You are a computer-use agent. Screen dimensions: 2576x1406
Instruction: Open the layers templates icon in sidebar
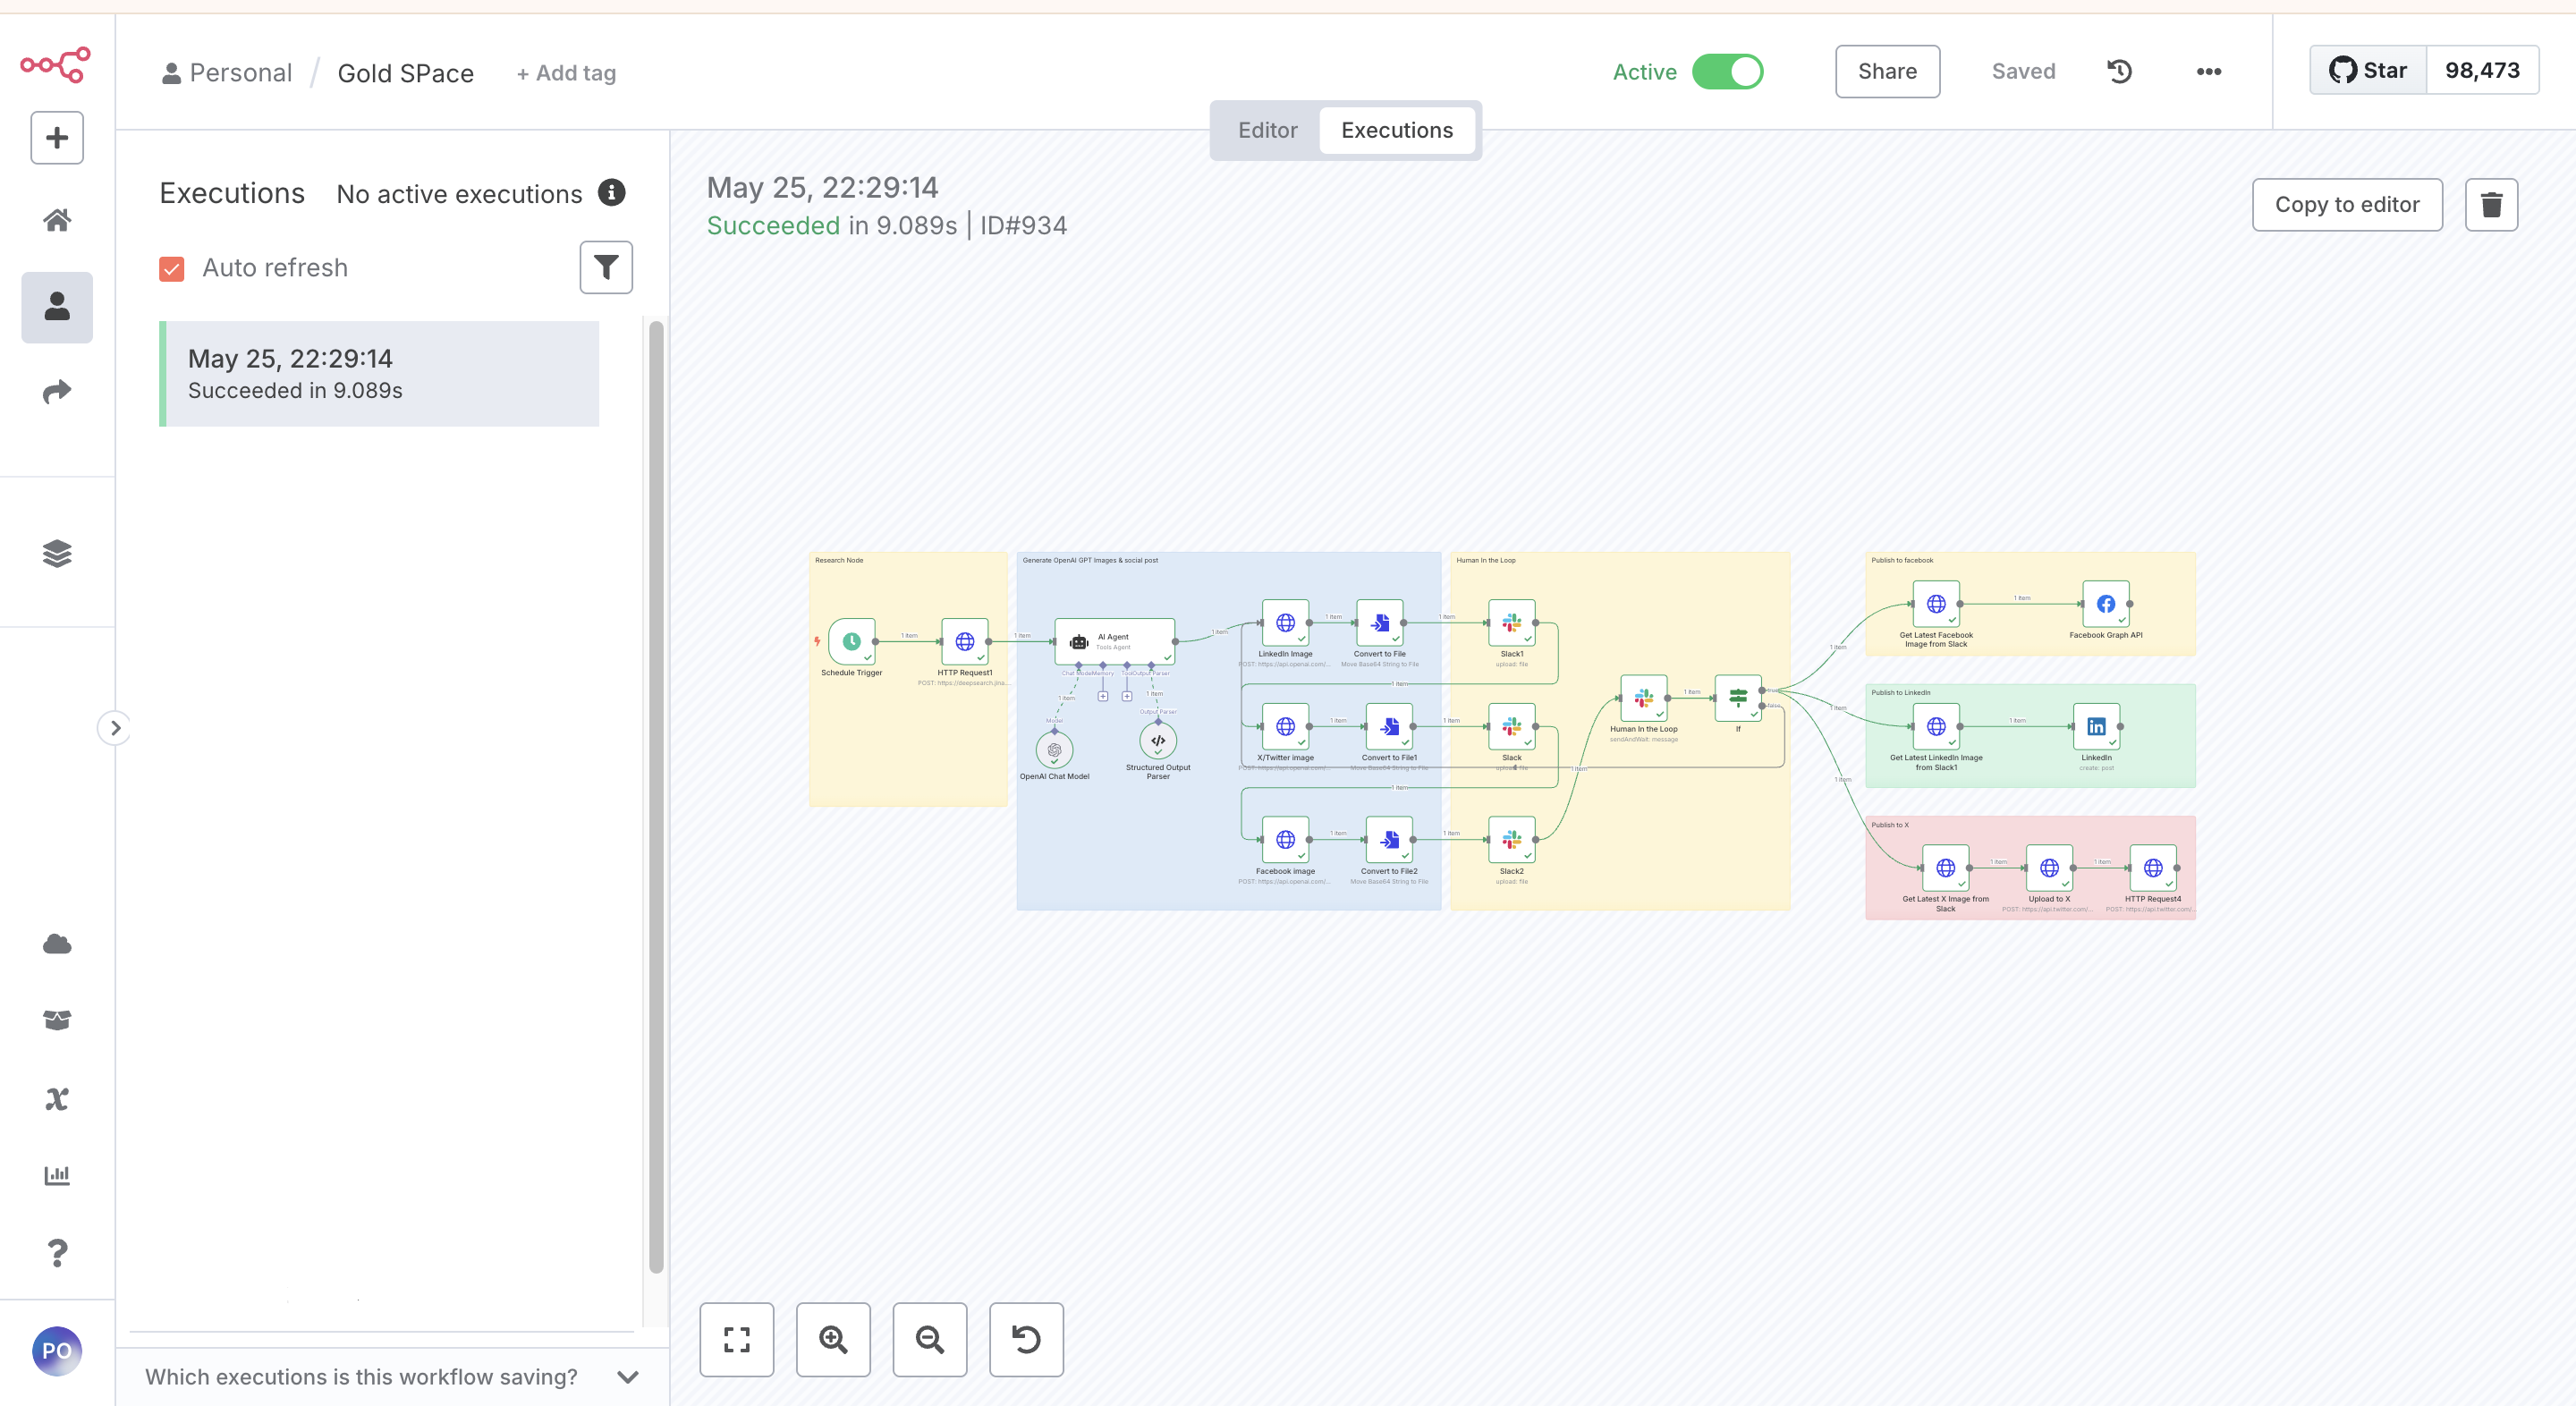point(57,553)
